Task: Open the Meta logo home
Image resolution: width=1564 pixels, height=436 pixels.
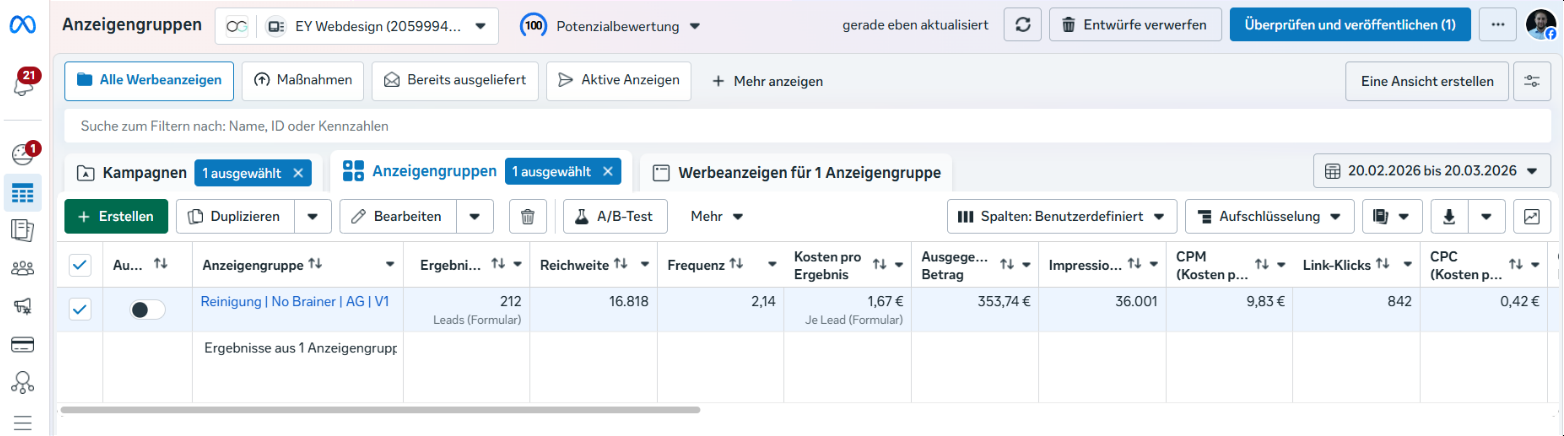Action: pyautogui.click(x=23, y=25)
